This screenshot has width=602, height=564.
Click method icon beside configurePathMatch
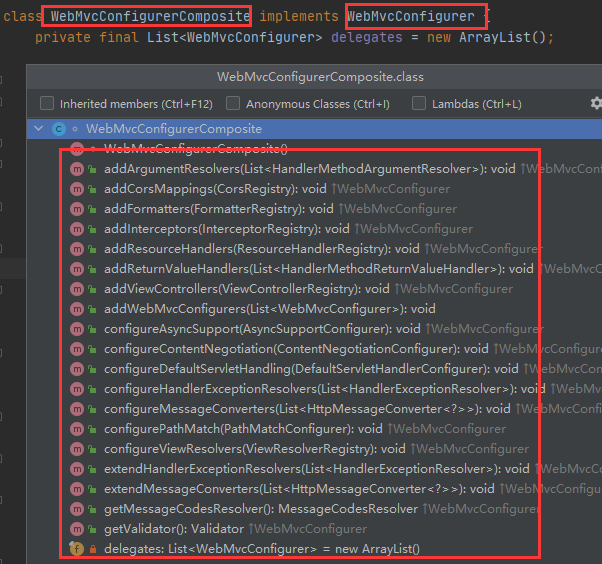click(x=77, y=428)
